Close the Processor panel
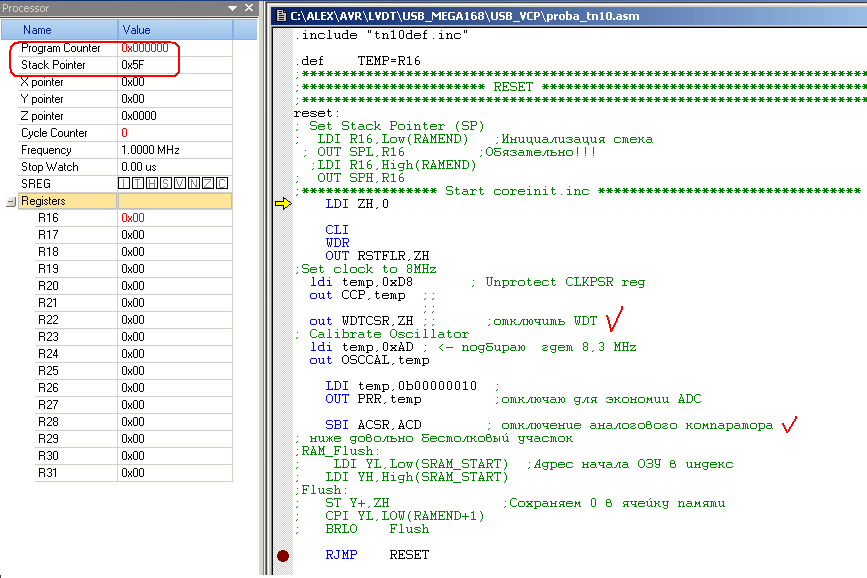Screen dimensions: 867x578 pos(249,8)
